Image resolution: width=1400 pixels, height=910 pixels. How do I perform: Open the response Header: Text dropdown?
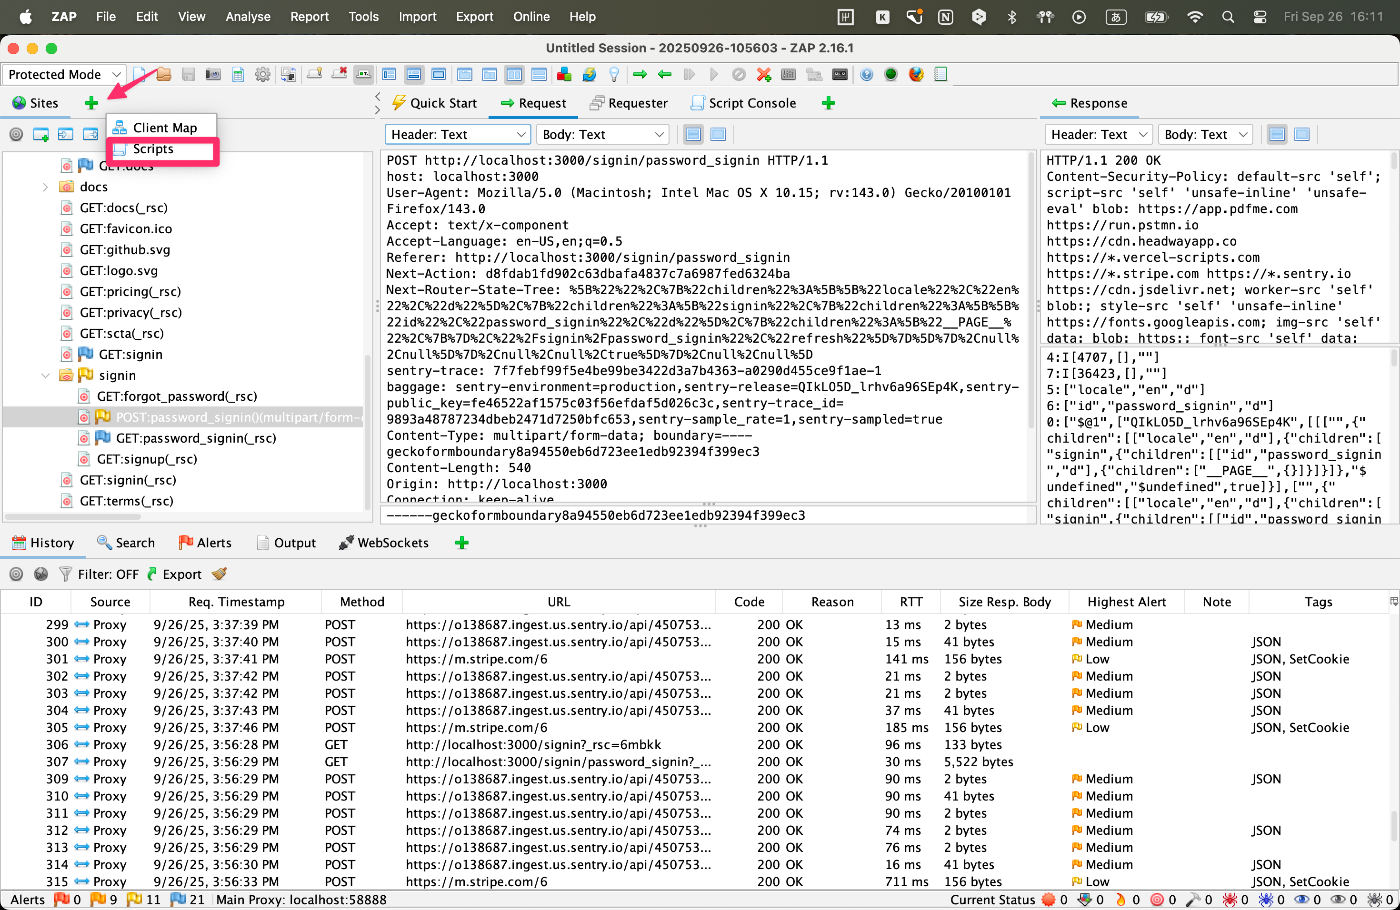pos(1099,134)
